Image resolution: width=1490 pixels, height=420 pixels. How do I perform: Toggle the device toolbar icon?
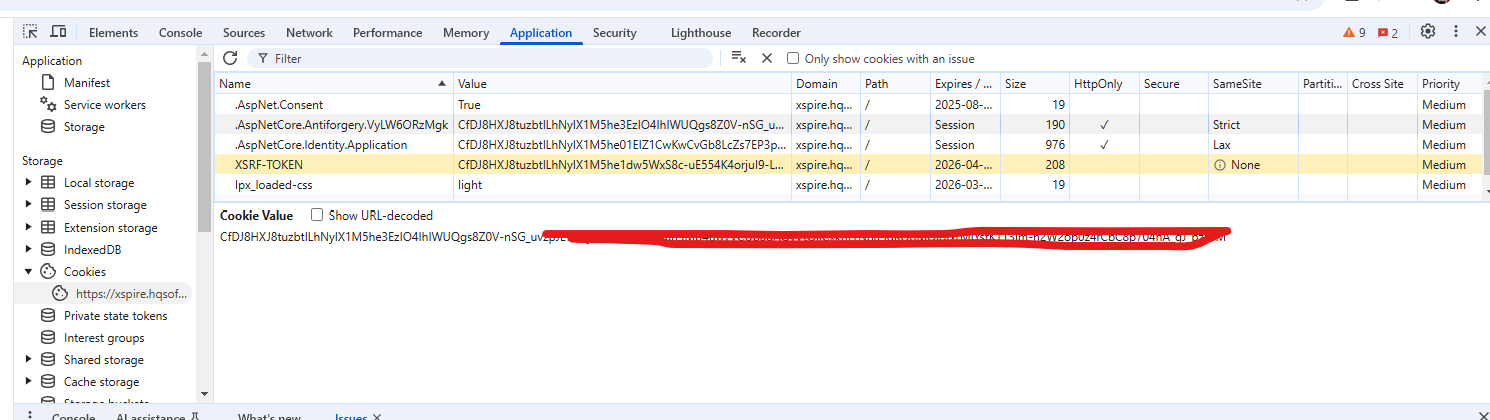click(x=59, y=32)
